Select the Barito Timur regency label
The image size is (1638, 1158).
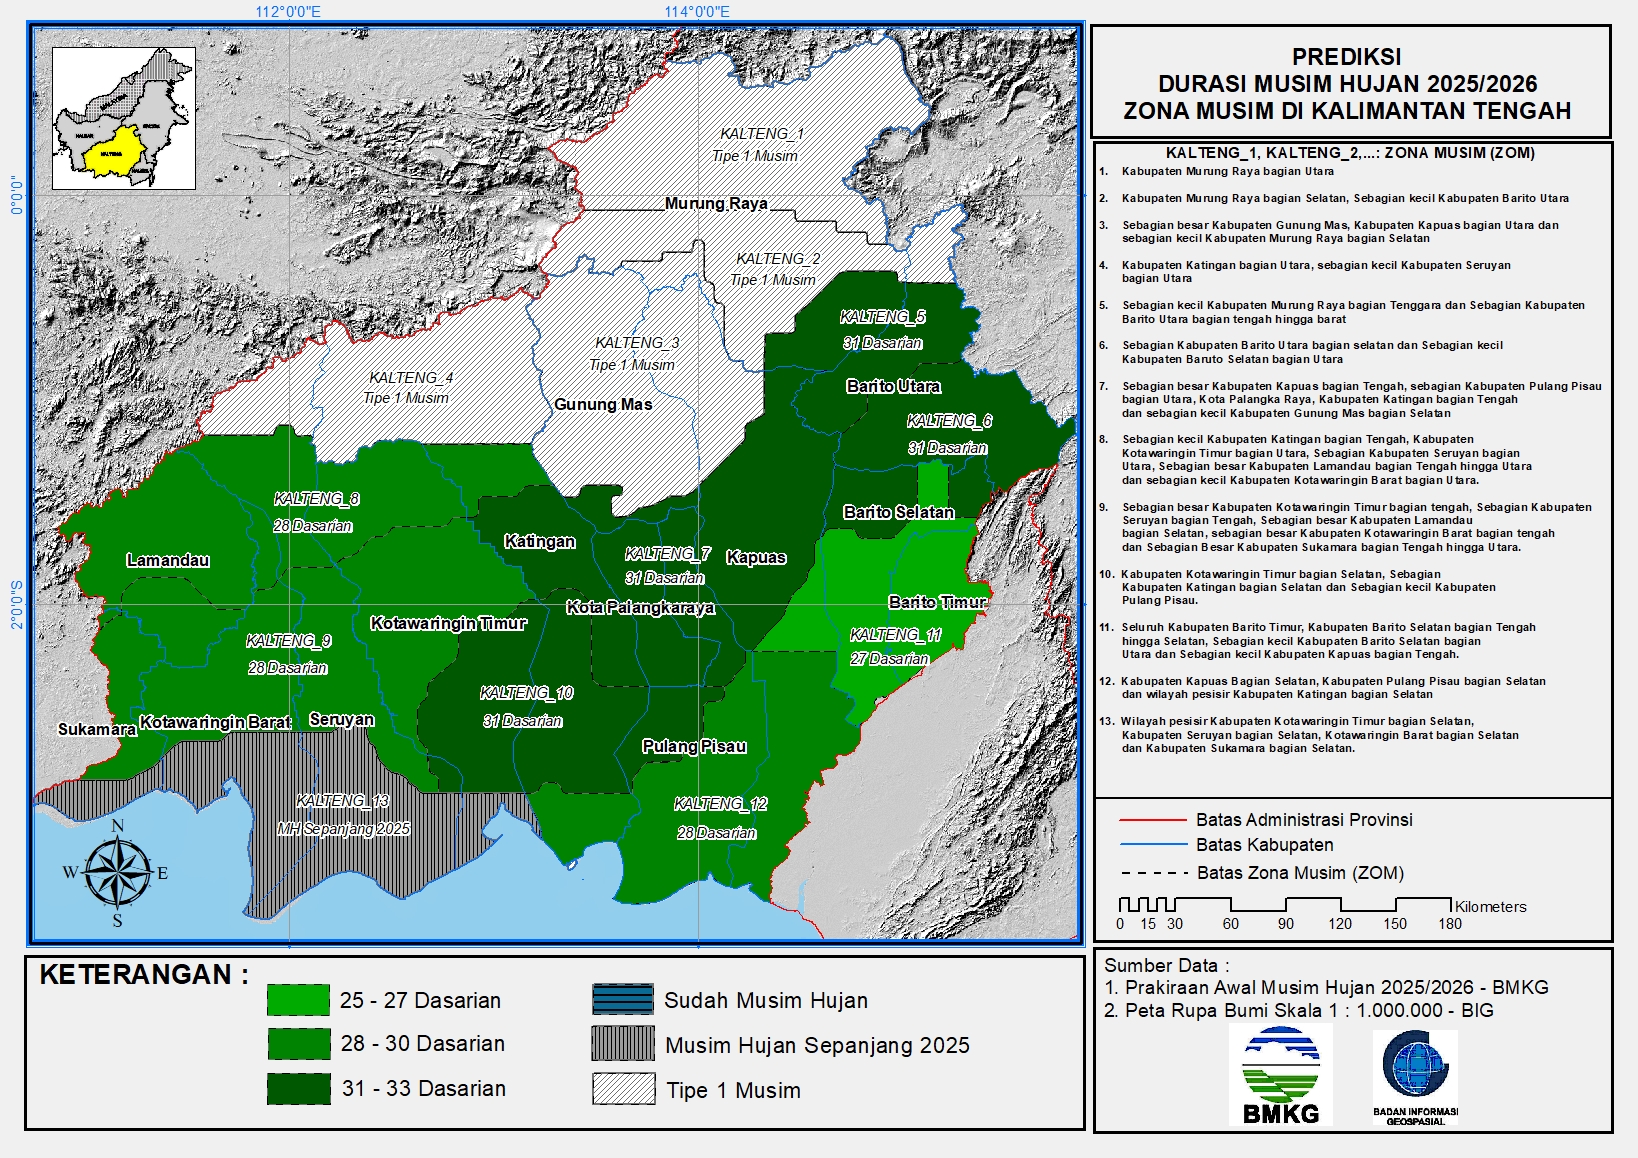coord(937,601)
